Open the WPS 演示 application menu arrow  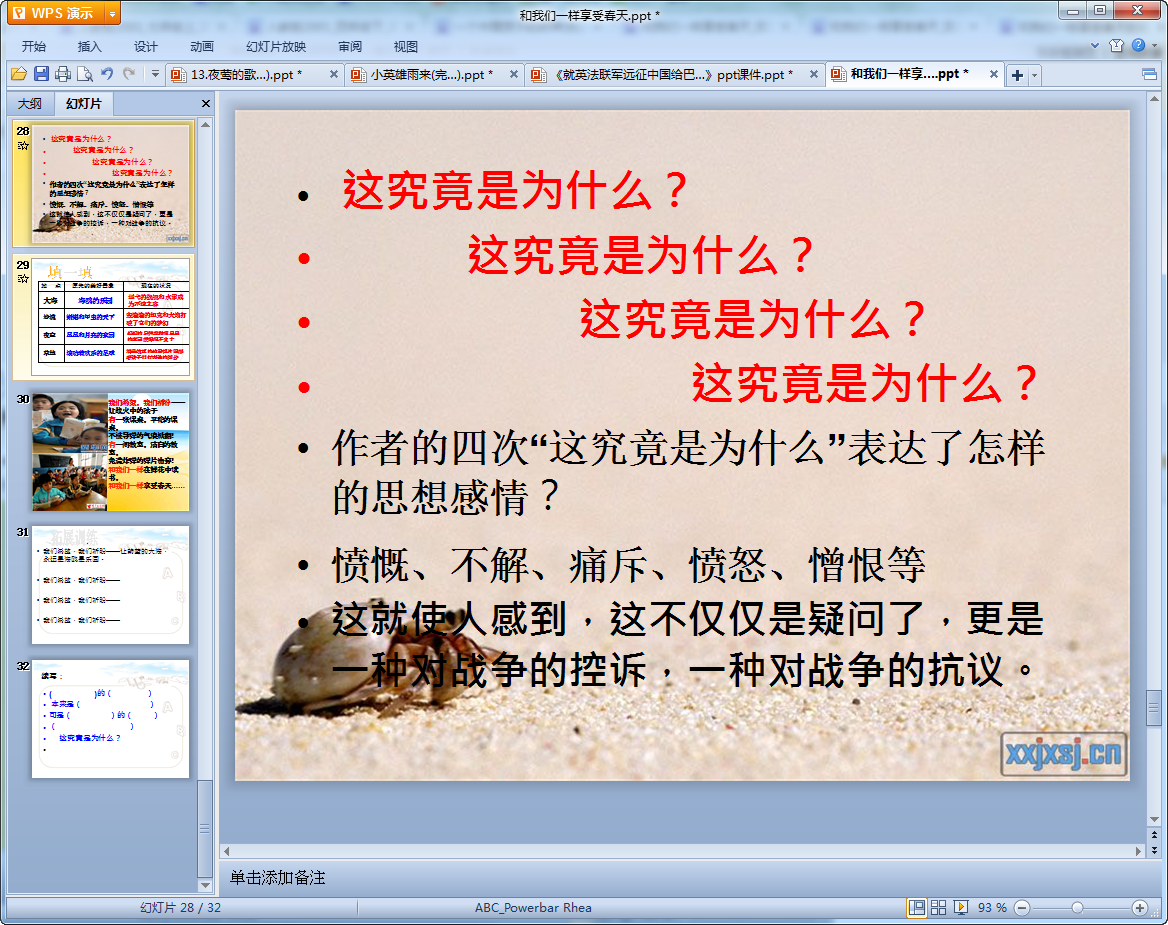[x=112, y=14]
